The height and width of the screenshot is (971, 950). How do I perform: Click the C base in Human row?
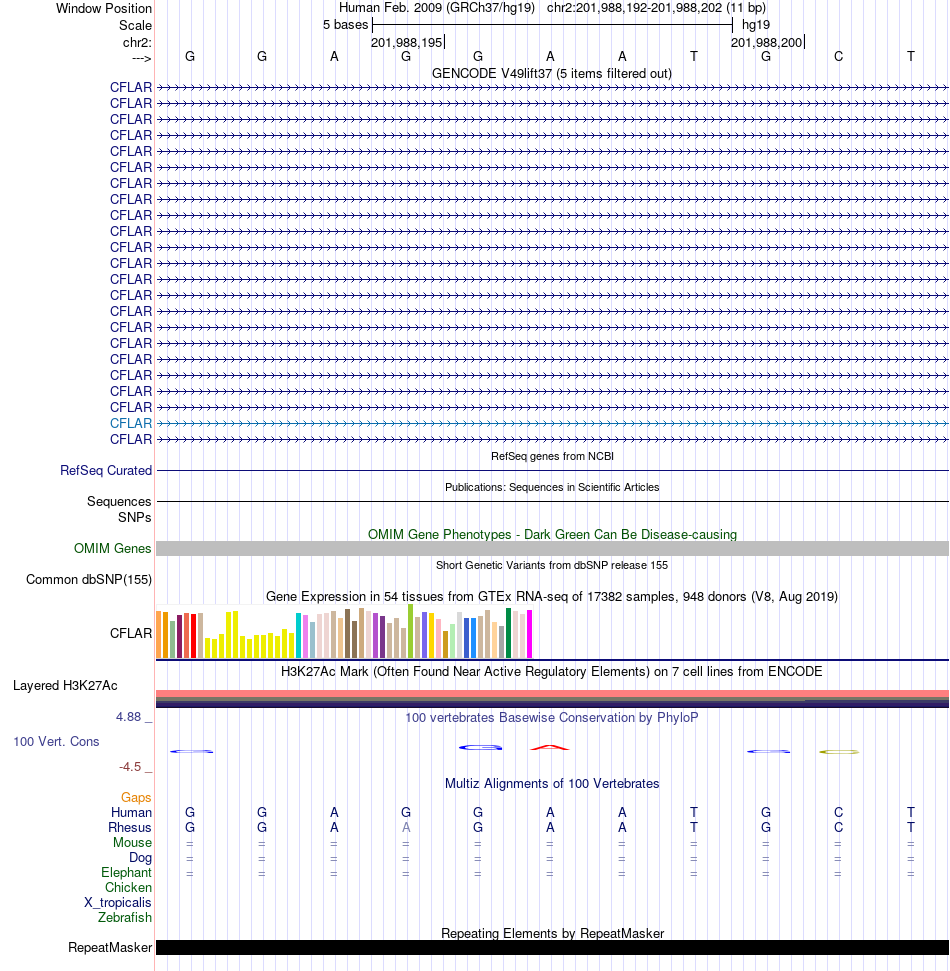pyautogui.click(x=839, y=812)
